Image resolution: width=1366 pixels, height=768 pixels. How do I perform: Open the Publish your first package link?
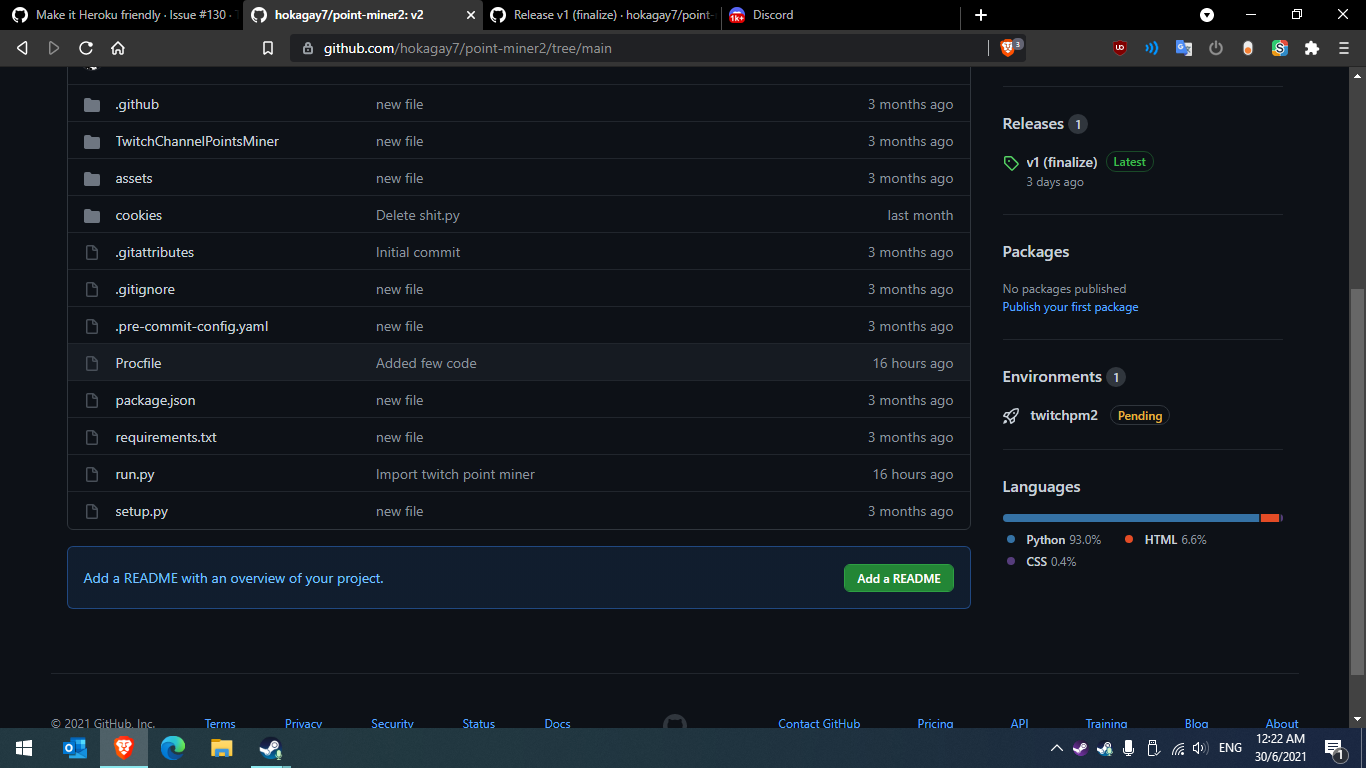[x=1069, y=306]
